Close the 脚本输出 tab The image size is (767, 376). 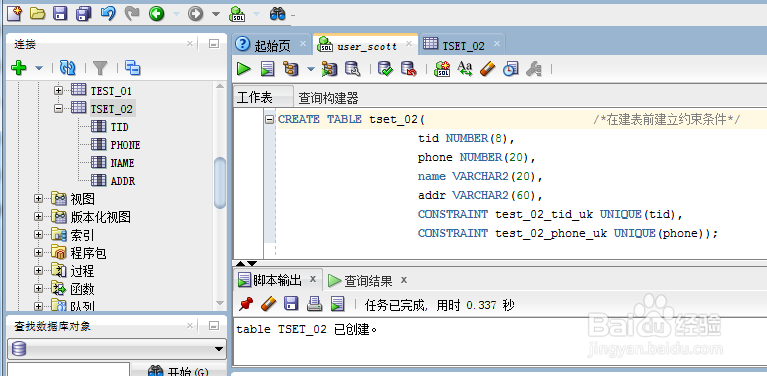click(313, 280)
